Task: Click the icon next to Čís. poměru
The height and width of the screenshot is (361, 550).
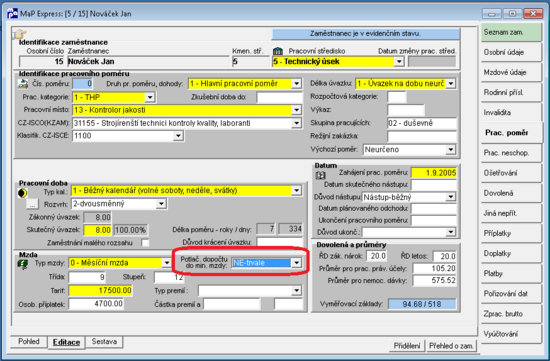Action: [x=23, y=83]
